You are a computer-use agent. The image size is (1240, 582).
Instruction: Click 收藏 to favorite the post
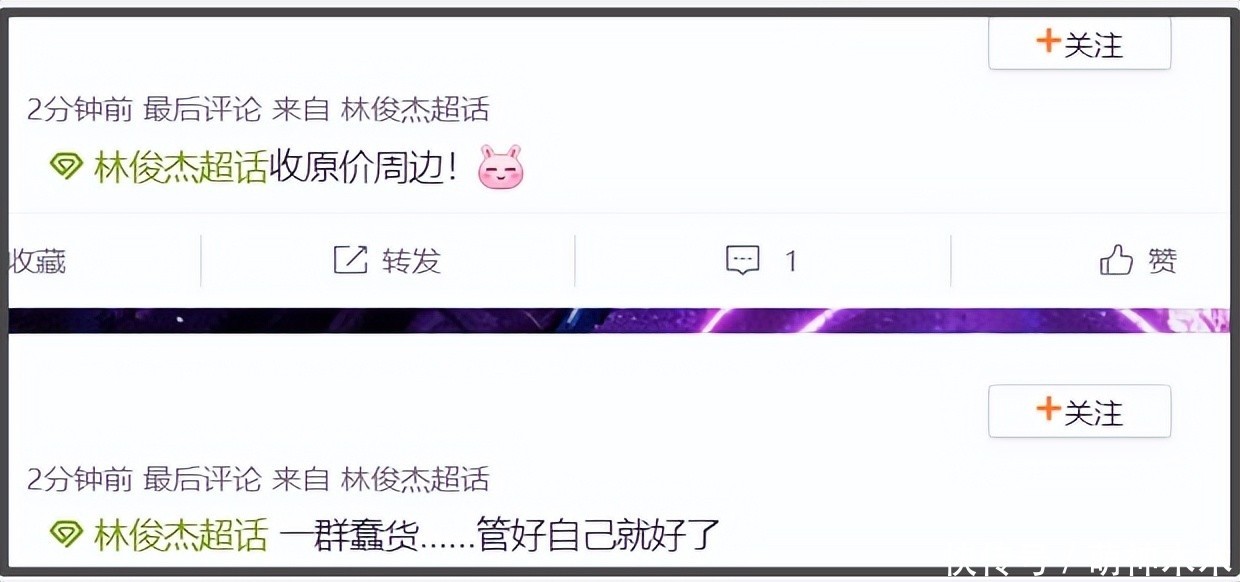tap(37, 261)
